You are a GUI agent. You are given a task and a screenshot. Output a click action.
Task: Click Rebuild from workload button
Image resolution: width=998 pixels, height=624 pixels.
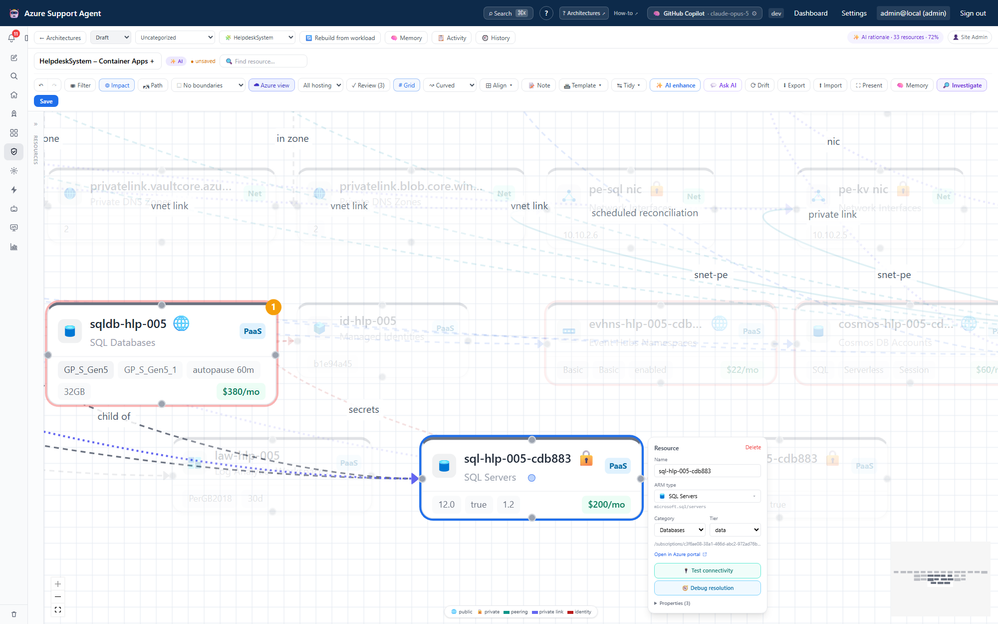[x=340, y=38]
